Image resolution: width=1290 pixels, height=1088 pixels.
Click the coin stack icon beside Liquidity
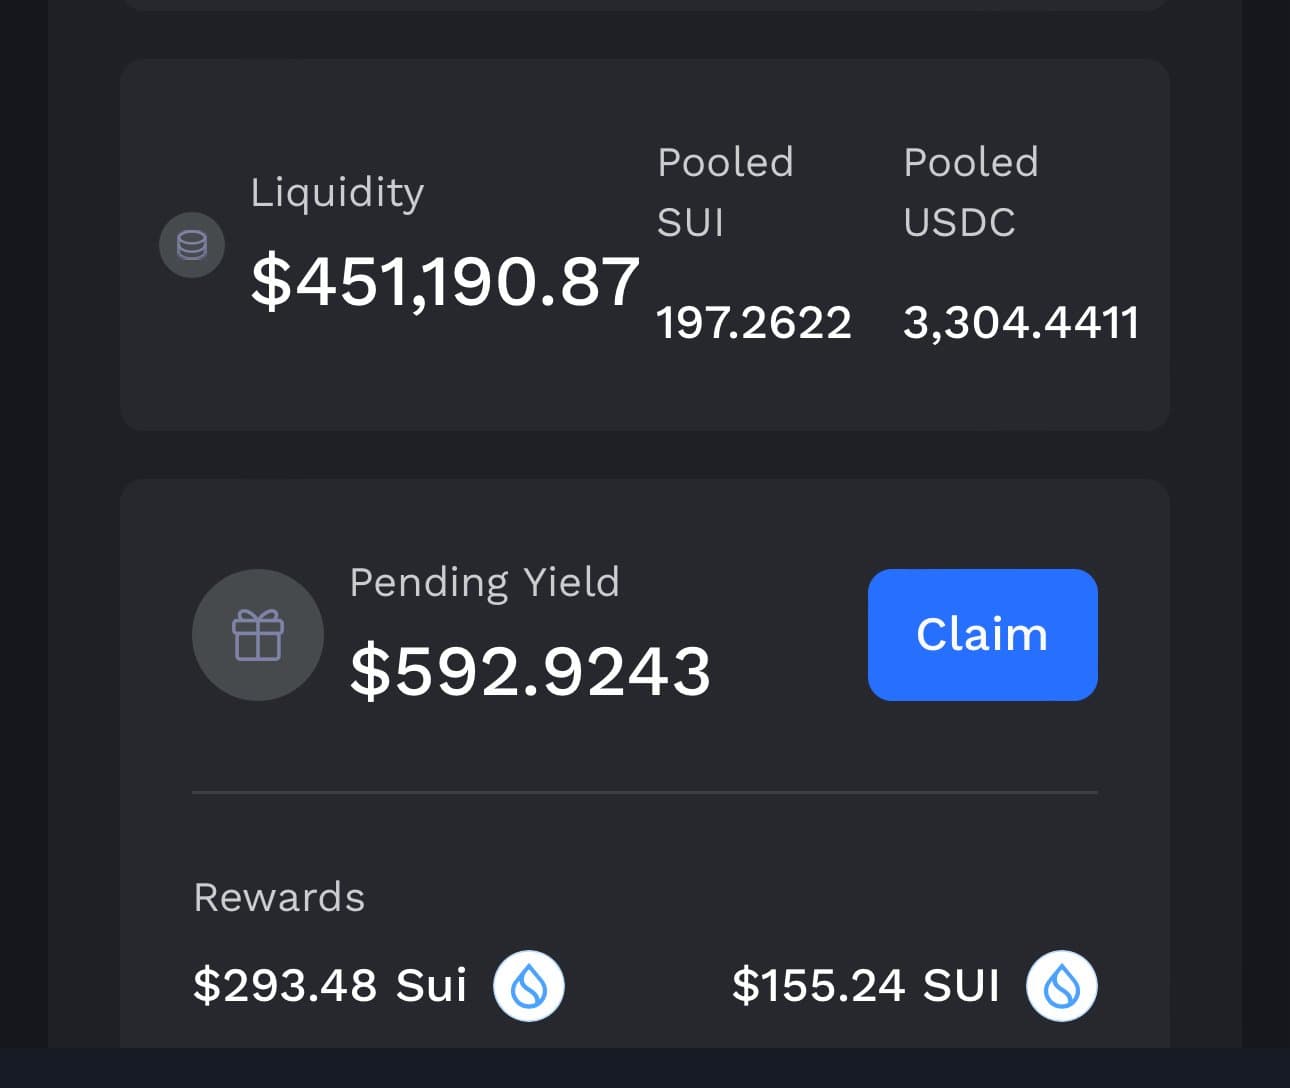pos(192,245)
